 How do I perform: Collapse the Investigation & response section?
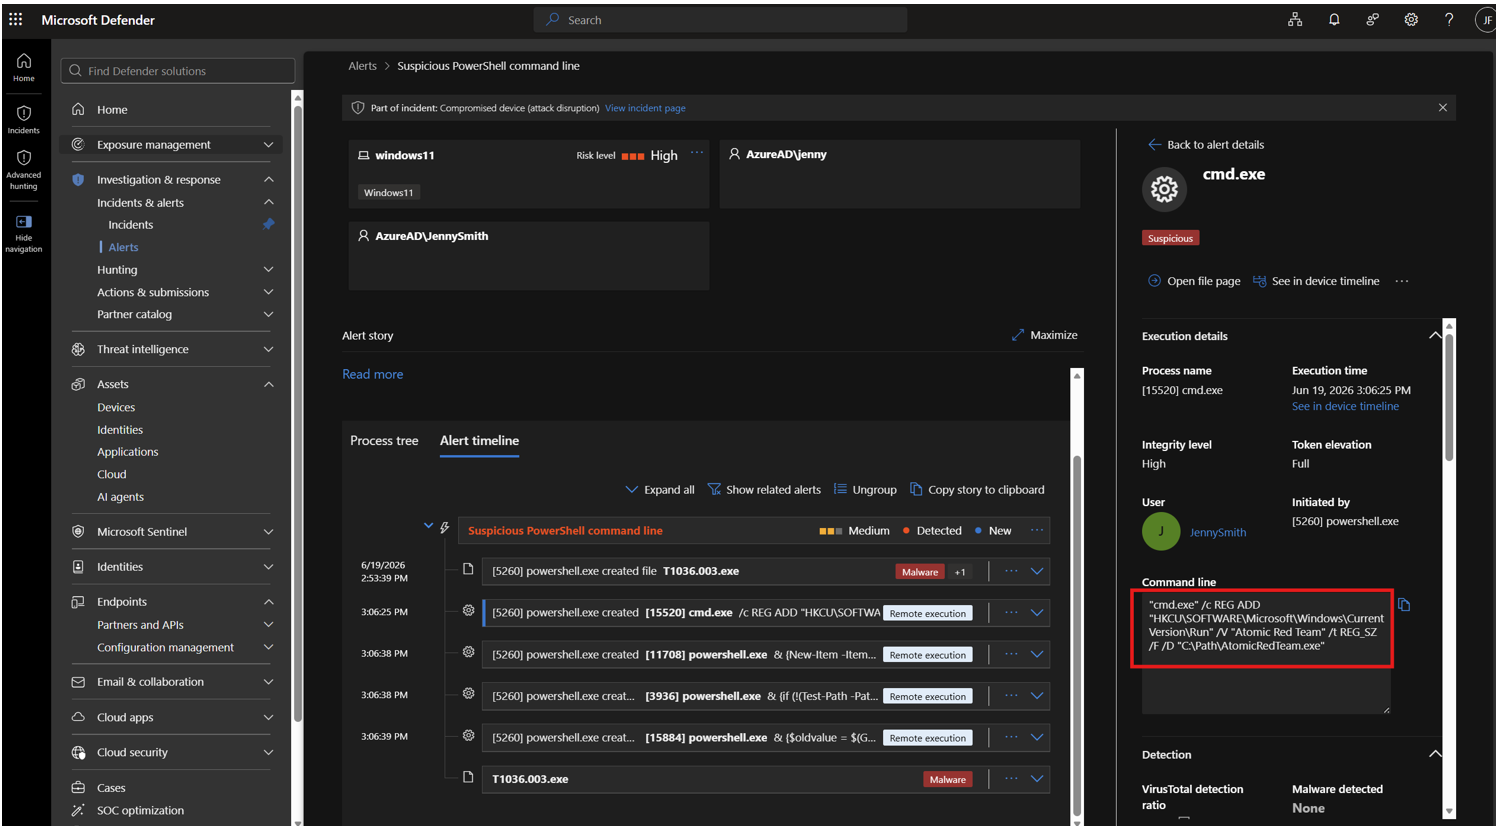tap(268, 180)
